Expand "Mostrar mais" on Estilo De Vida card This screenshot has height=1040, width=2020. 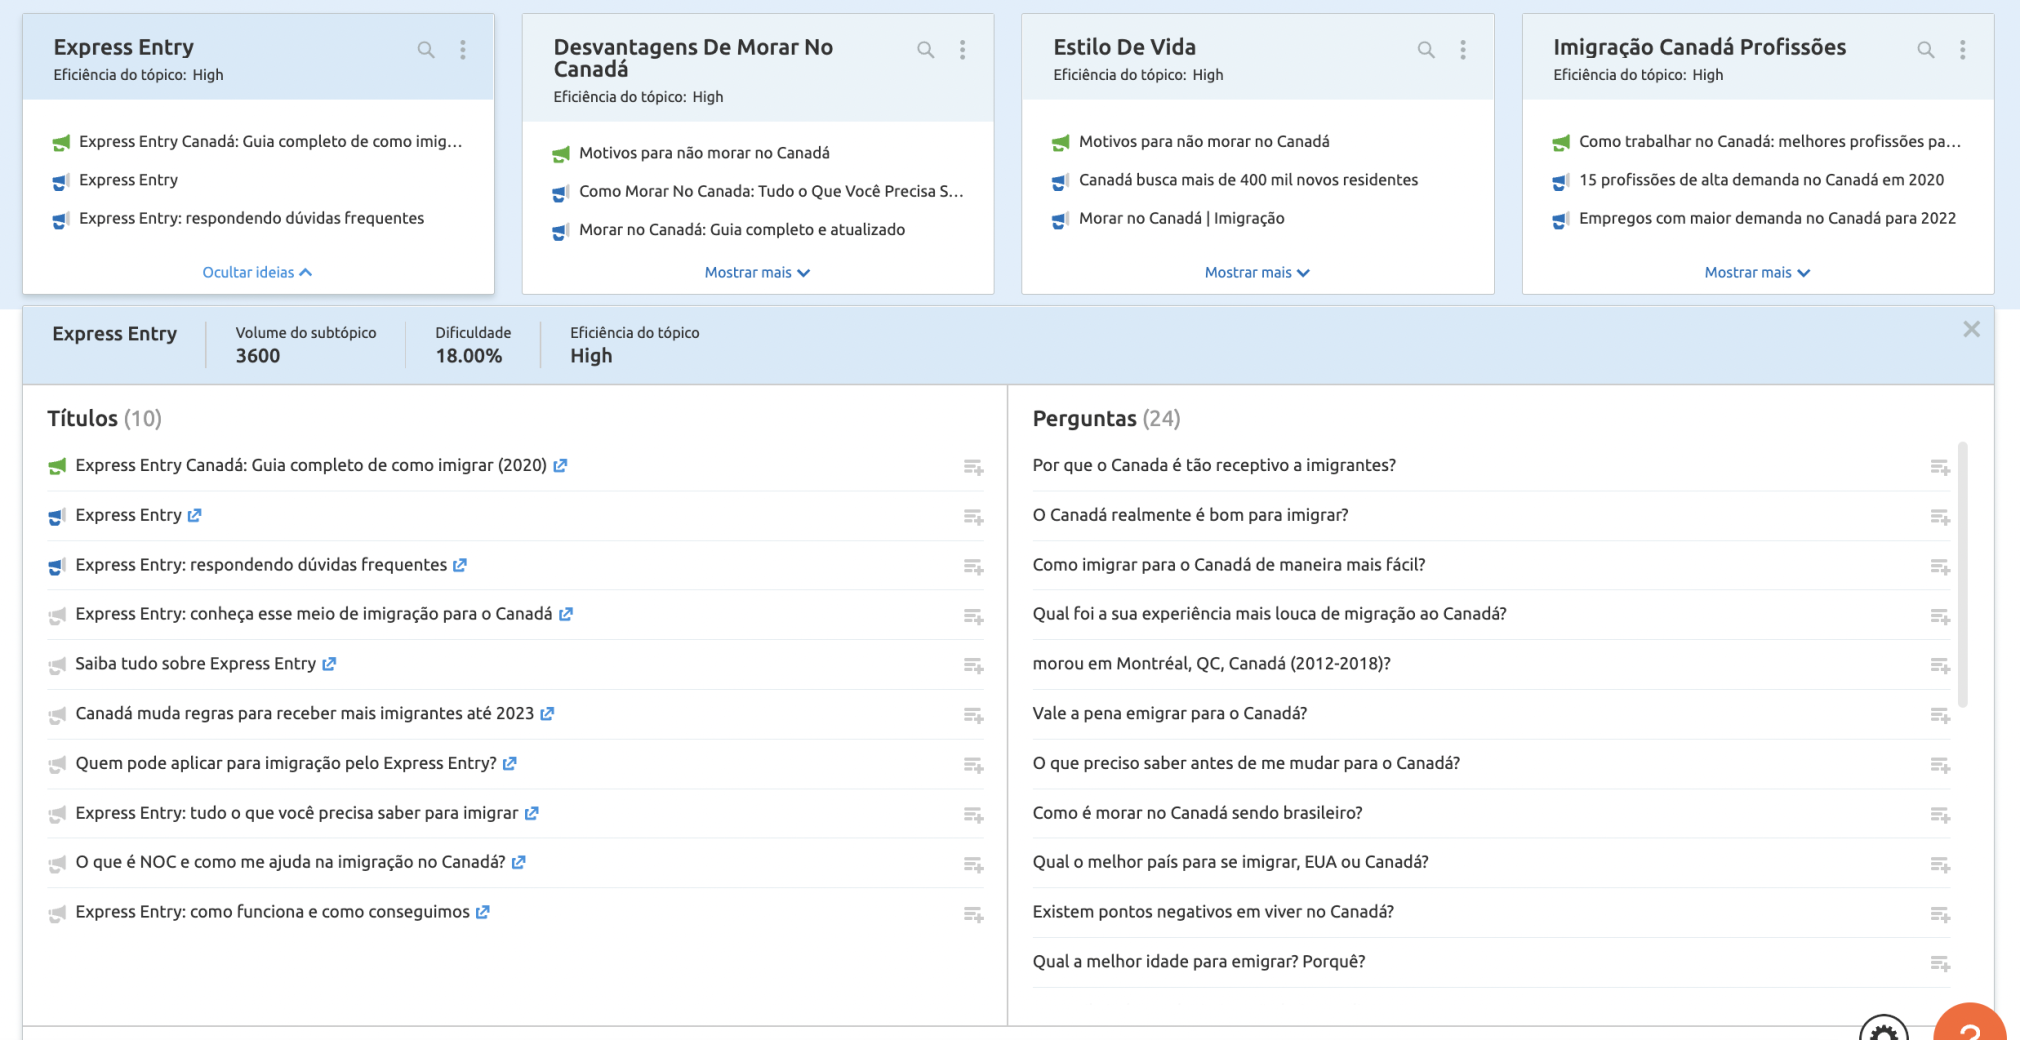(1257, 272)
